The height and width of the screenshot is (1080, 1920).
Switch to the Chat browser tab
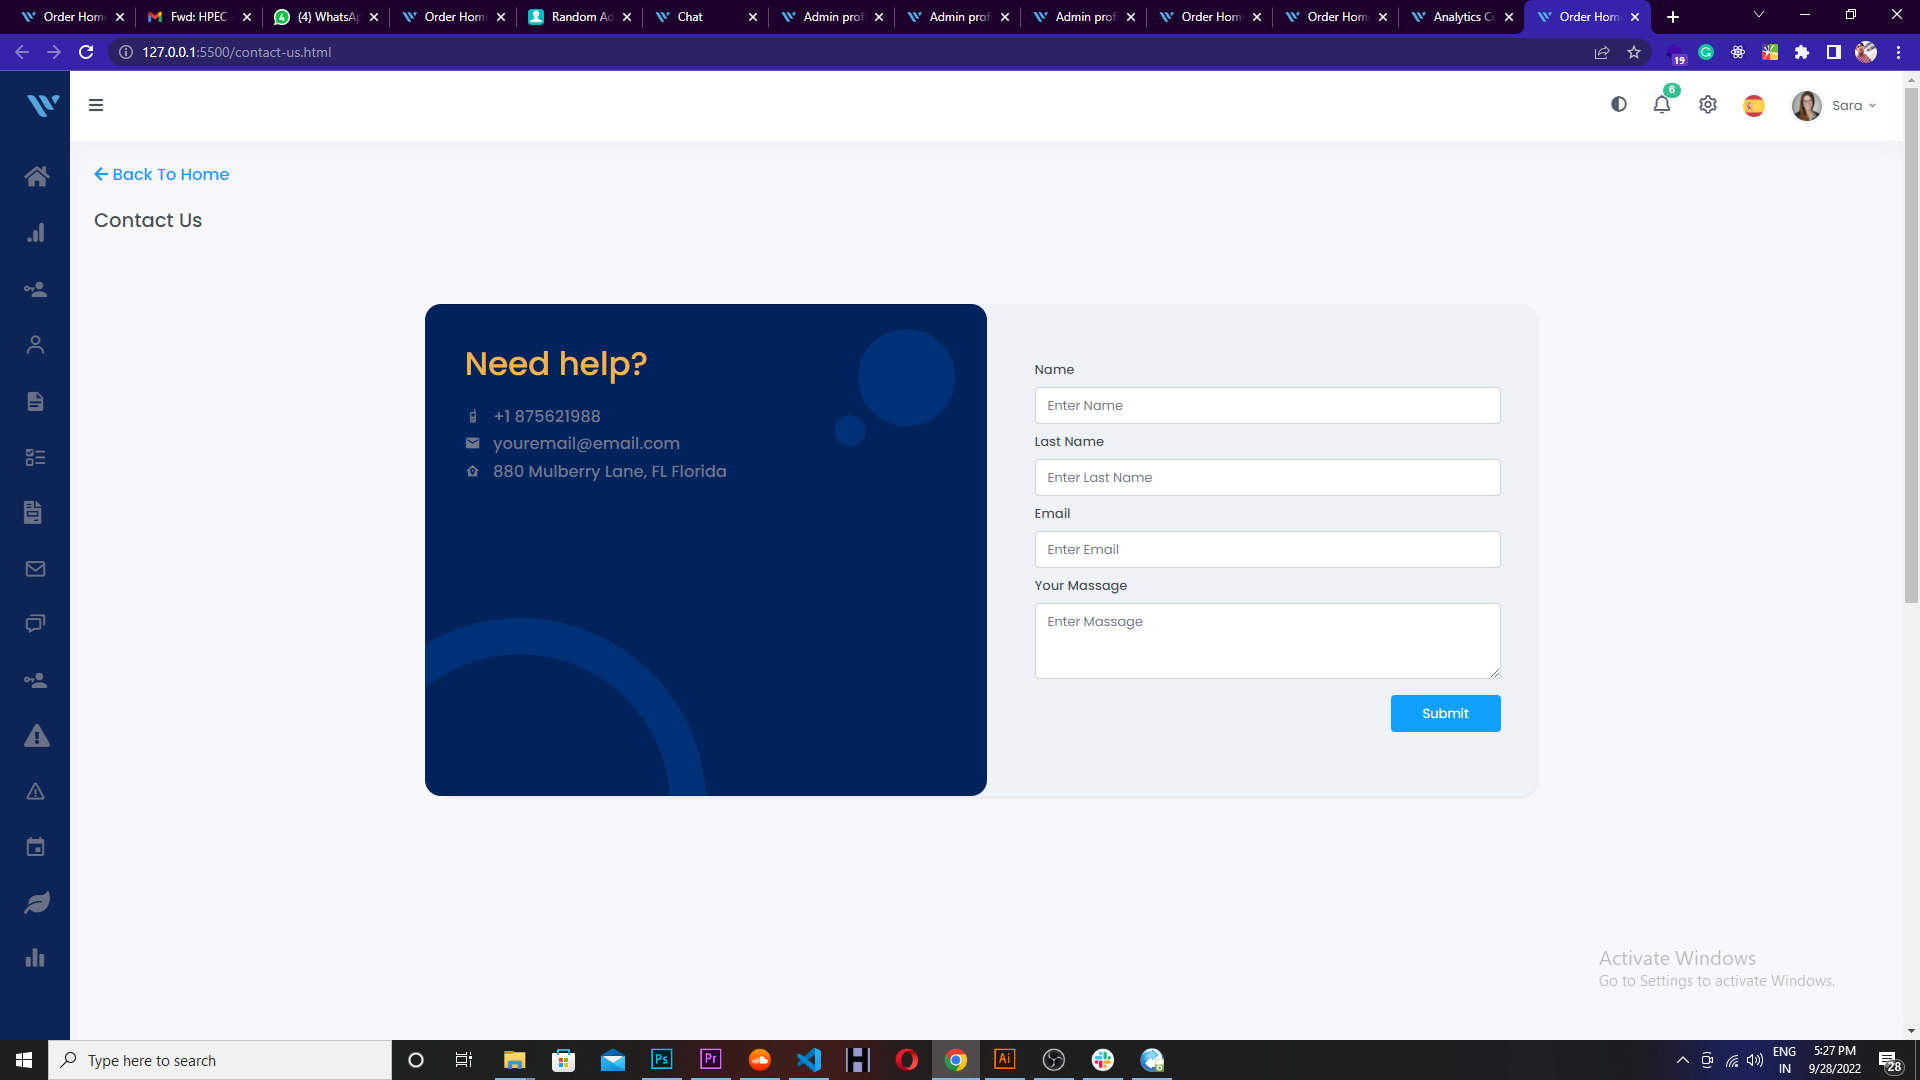click(690, 17)
